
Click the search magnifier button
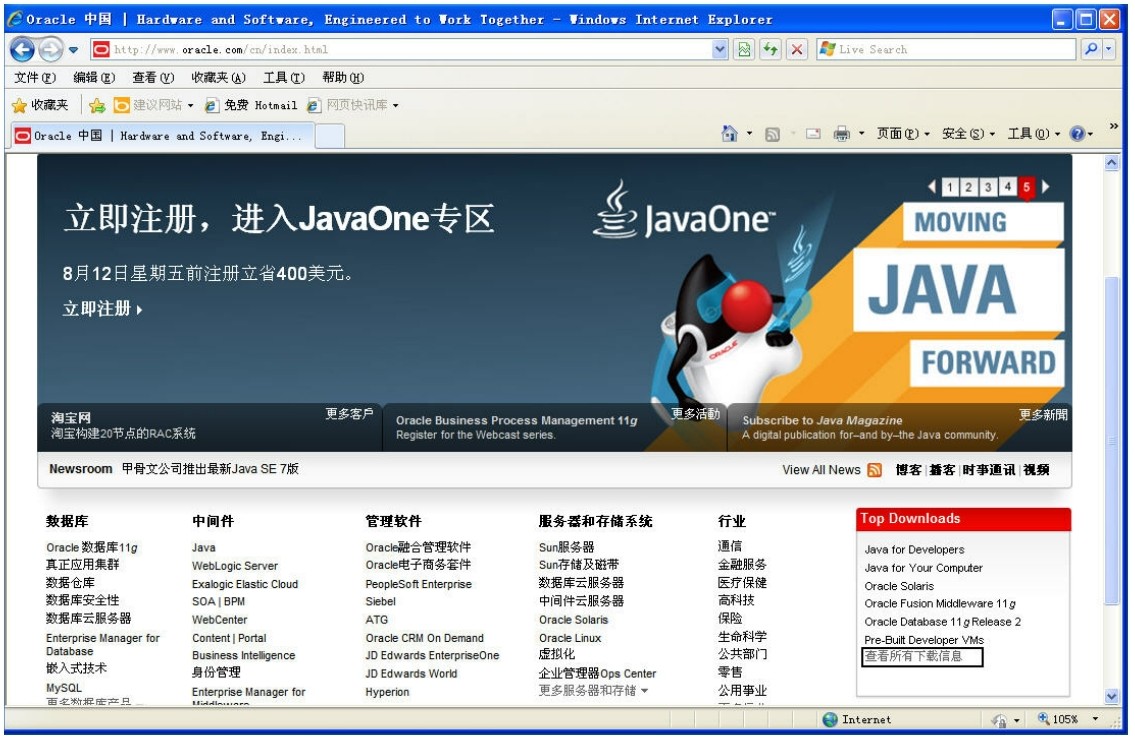coord(1090,49)
